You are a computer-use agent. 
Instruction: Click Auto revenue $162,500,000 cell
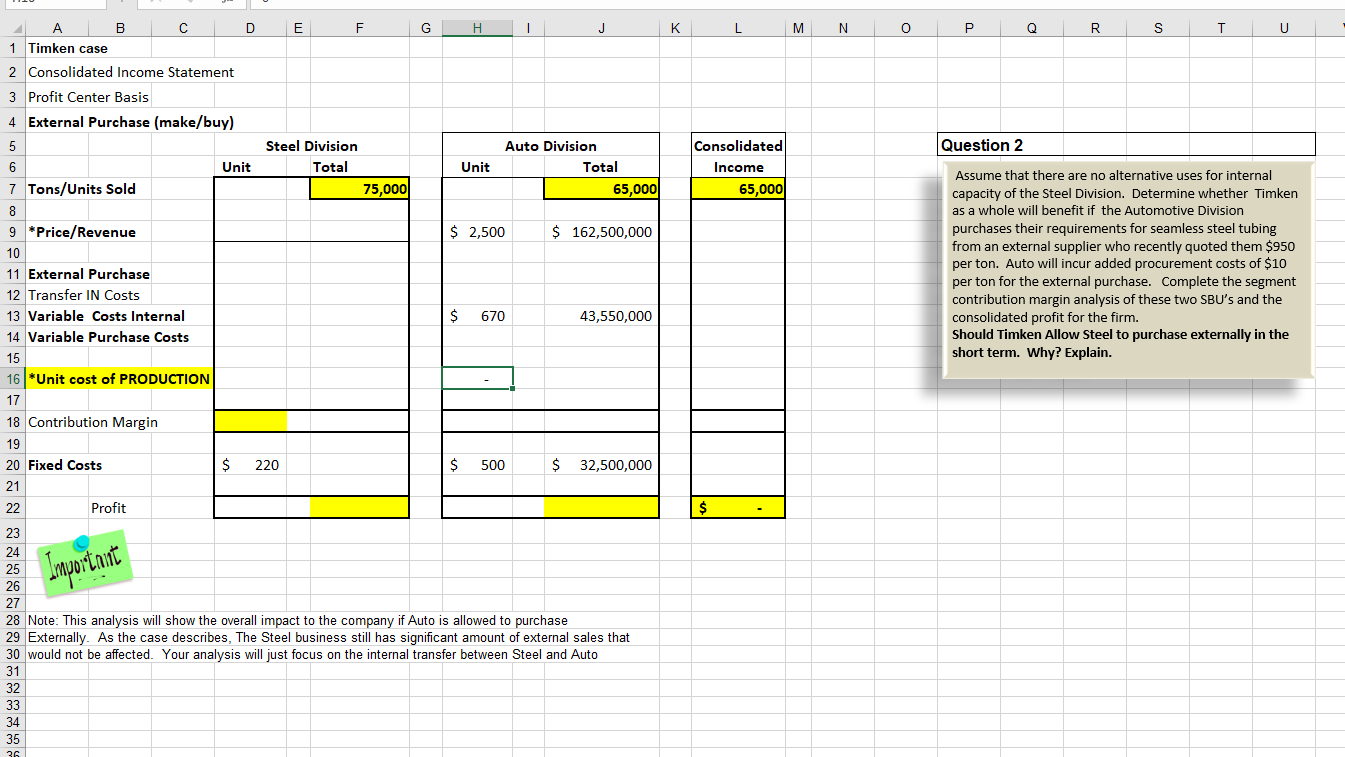[x=600, y=232]
